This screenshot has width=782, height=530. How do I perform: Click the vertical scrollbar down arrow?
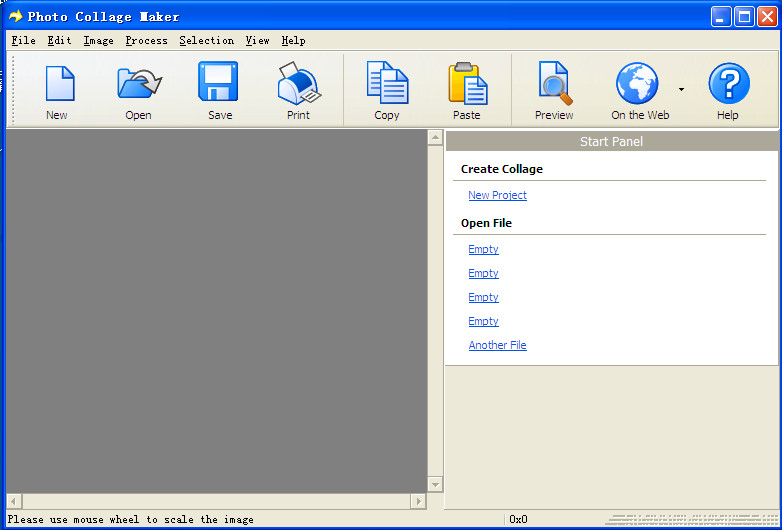click(435, 484)
